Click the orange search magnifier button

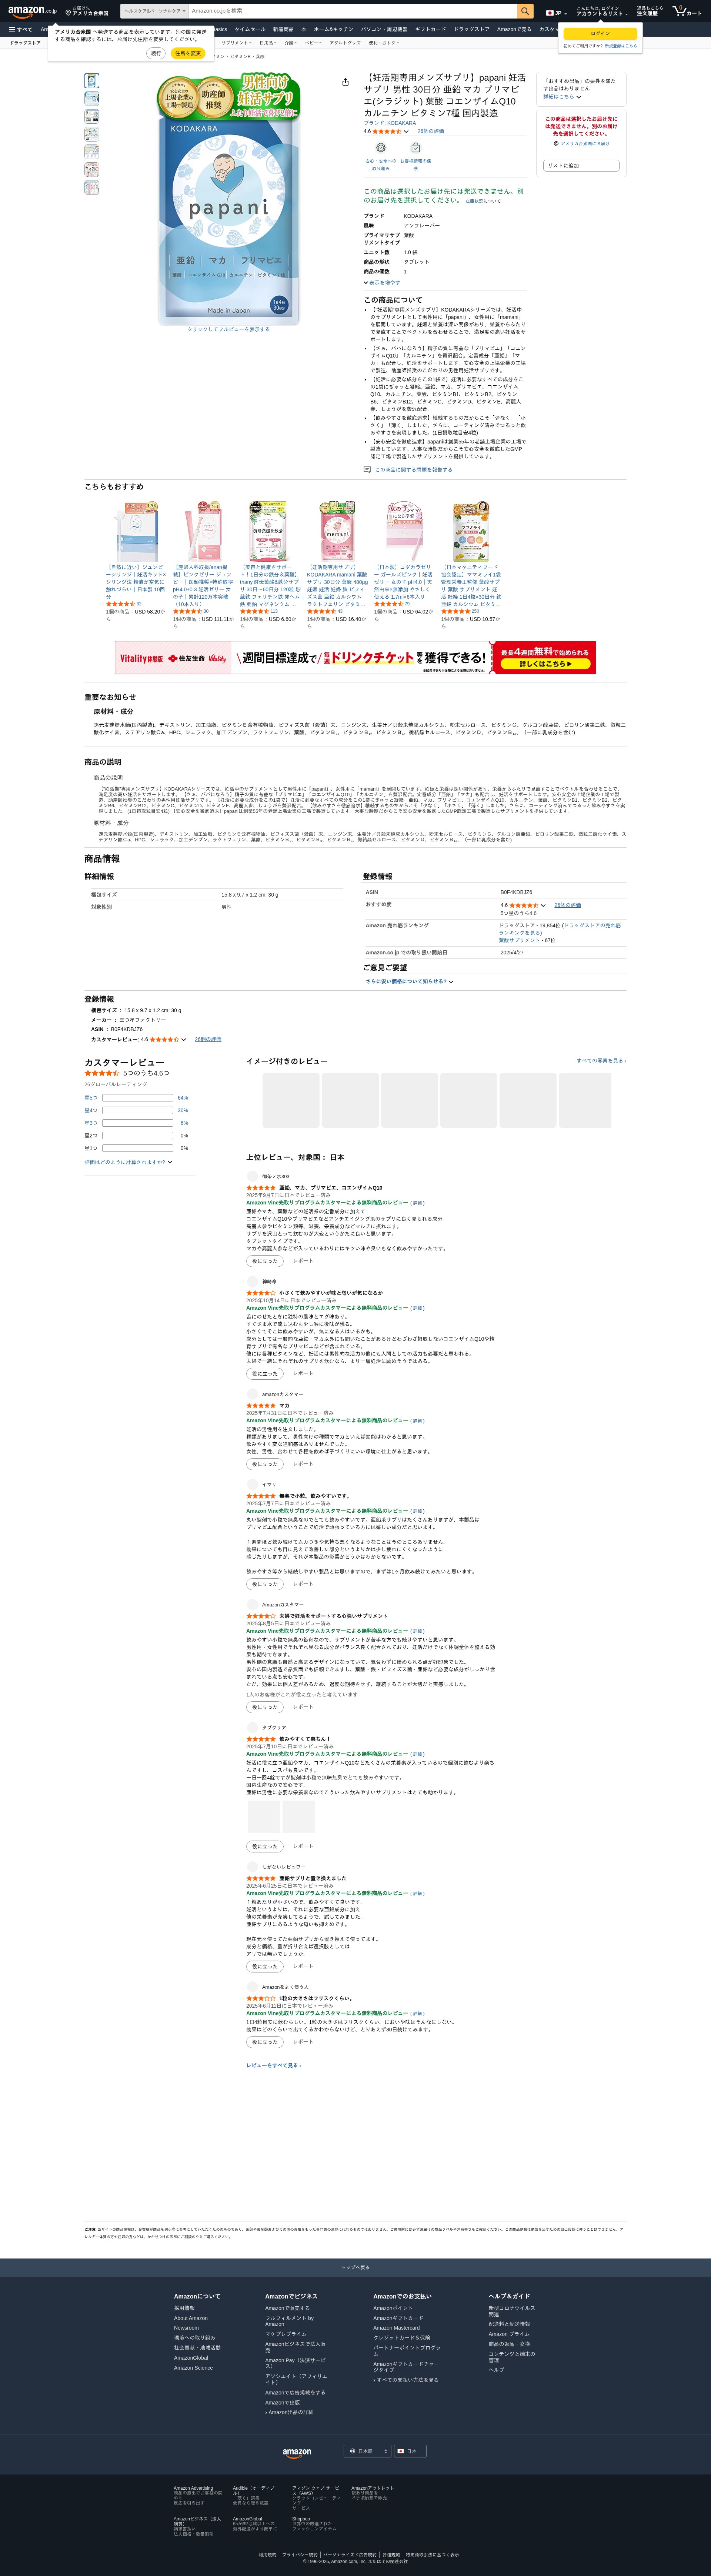click(525, 11)
